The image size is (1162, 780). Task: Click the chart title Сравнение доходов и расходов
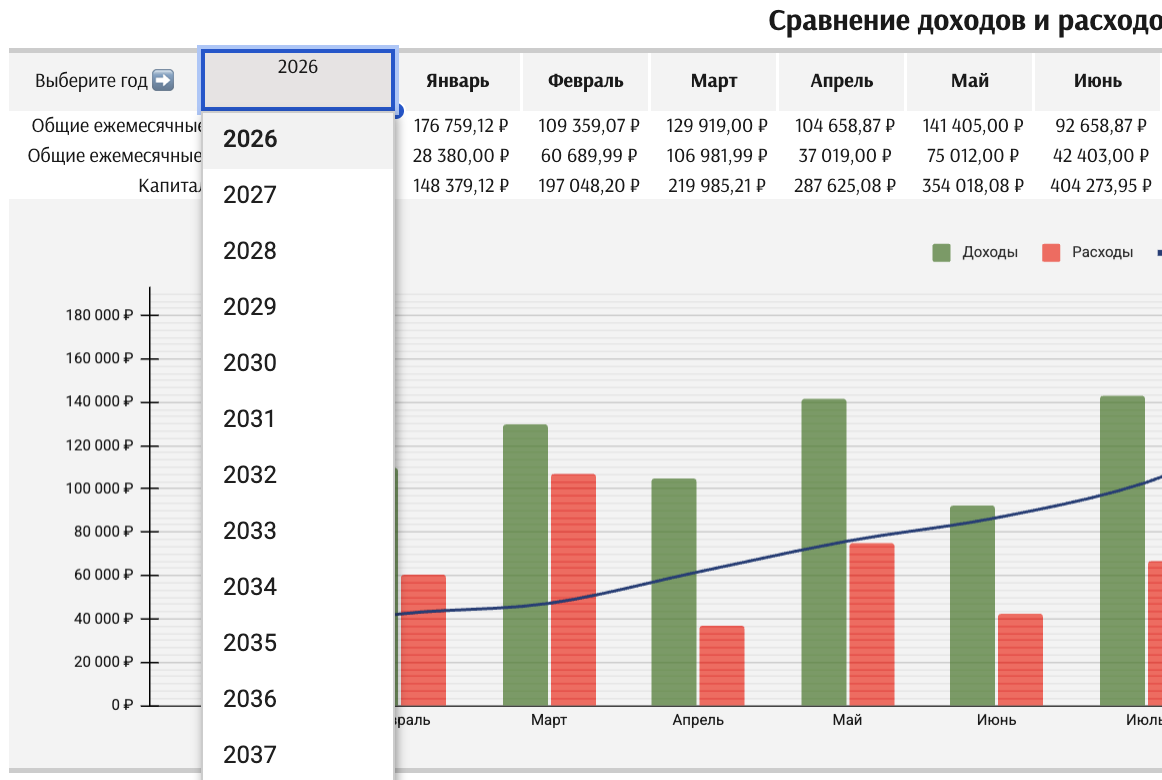point(965,21)
